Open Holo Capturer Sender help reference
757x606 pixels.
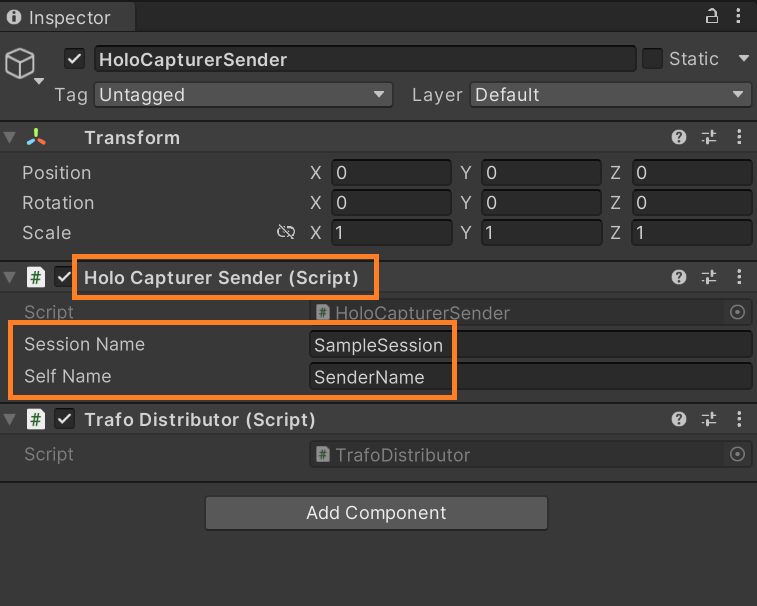coord(680,278)
